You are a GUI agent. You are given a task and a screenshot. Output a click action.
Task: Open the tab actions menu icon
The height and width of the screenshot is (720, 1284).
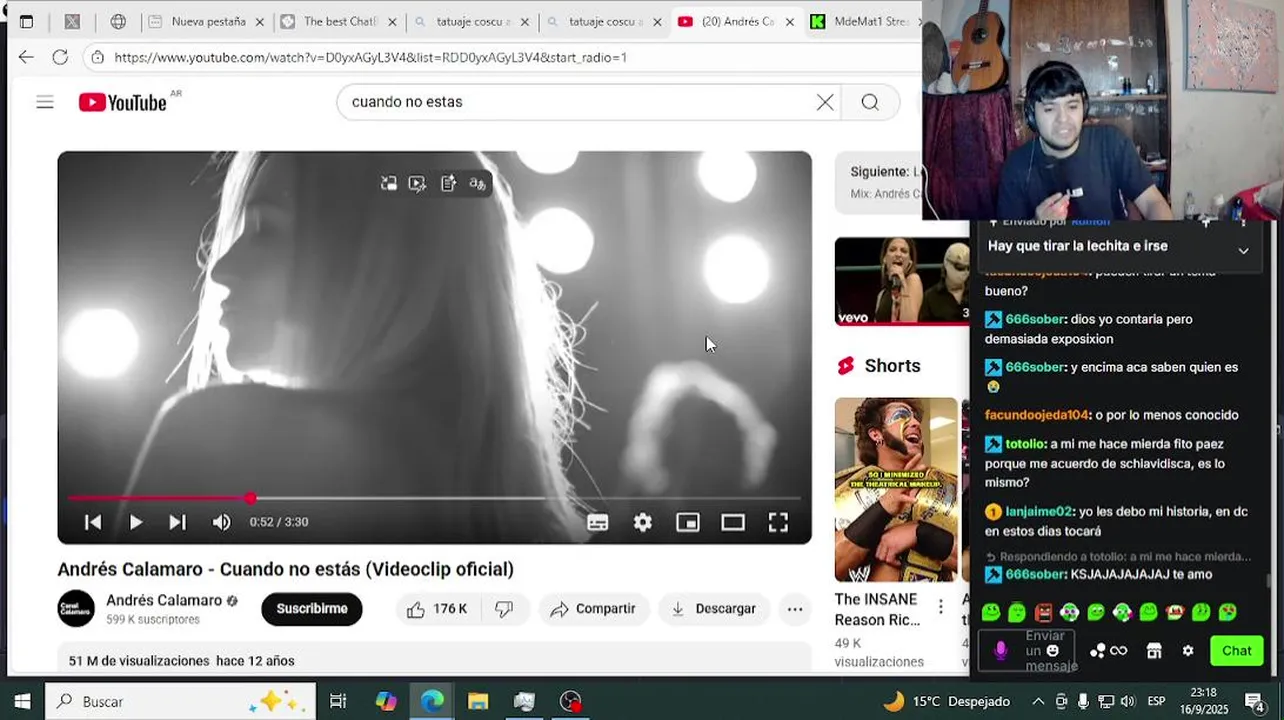[x=27, y=21]
